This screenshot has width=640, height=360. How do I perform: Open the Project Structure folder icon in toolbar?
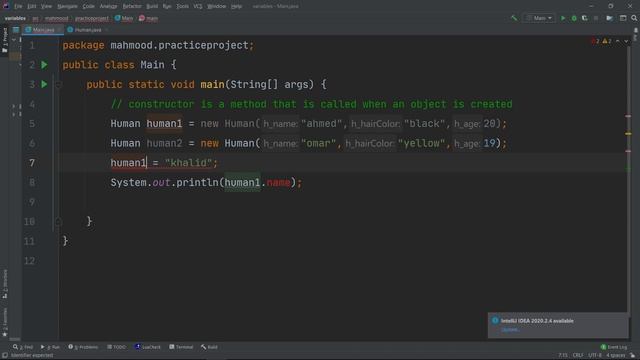[609, 18]
